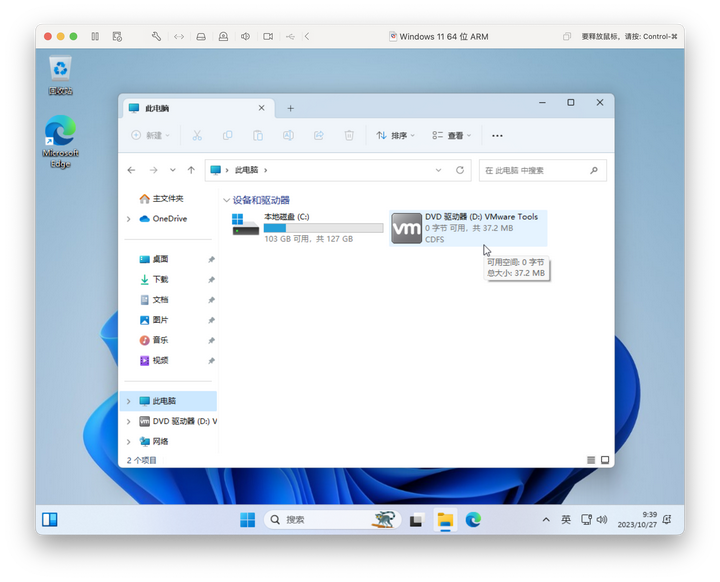Expand the 网络 tree node
This screenshot has width=720, height=582.
[x=129, y=442]
